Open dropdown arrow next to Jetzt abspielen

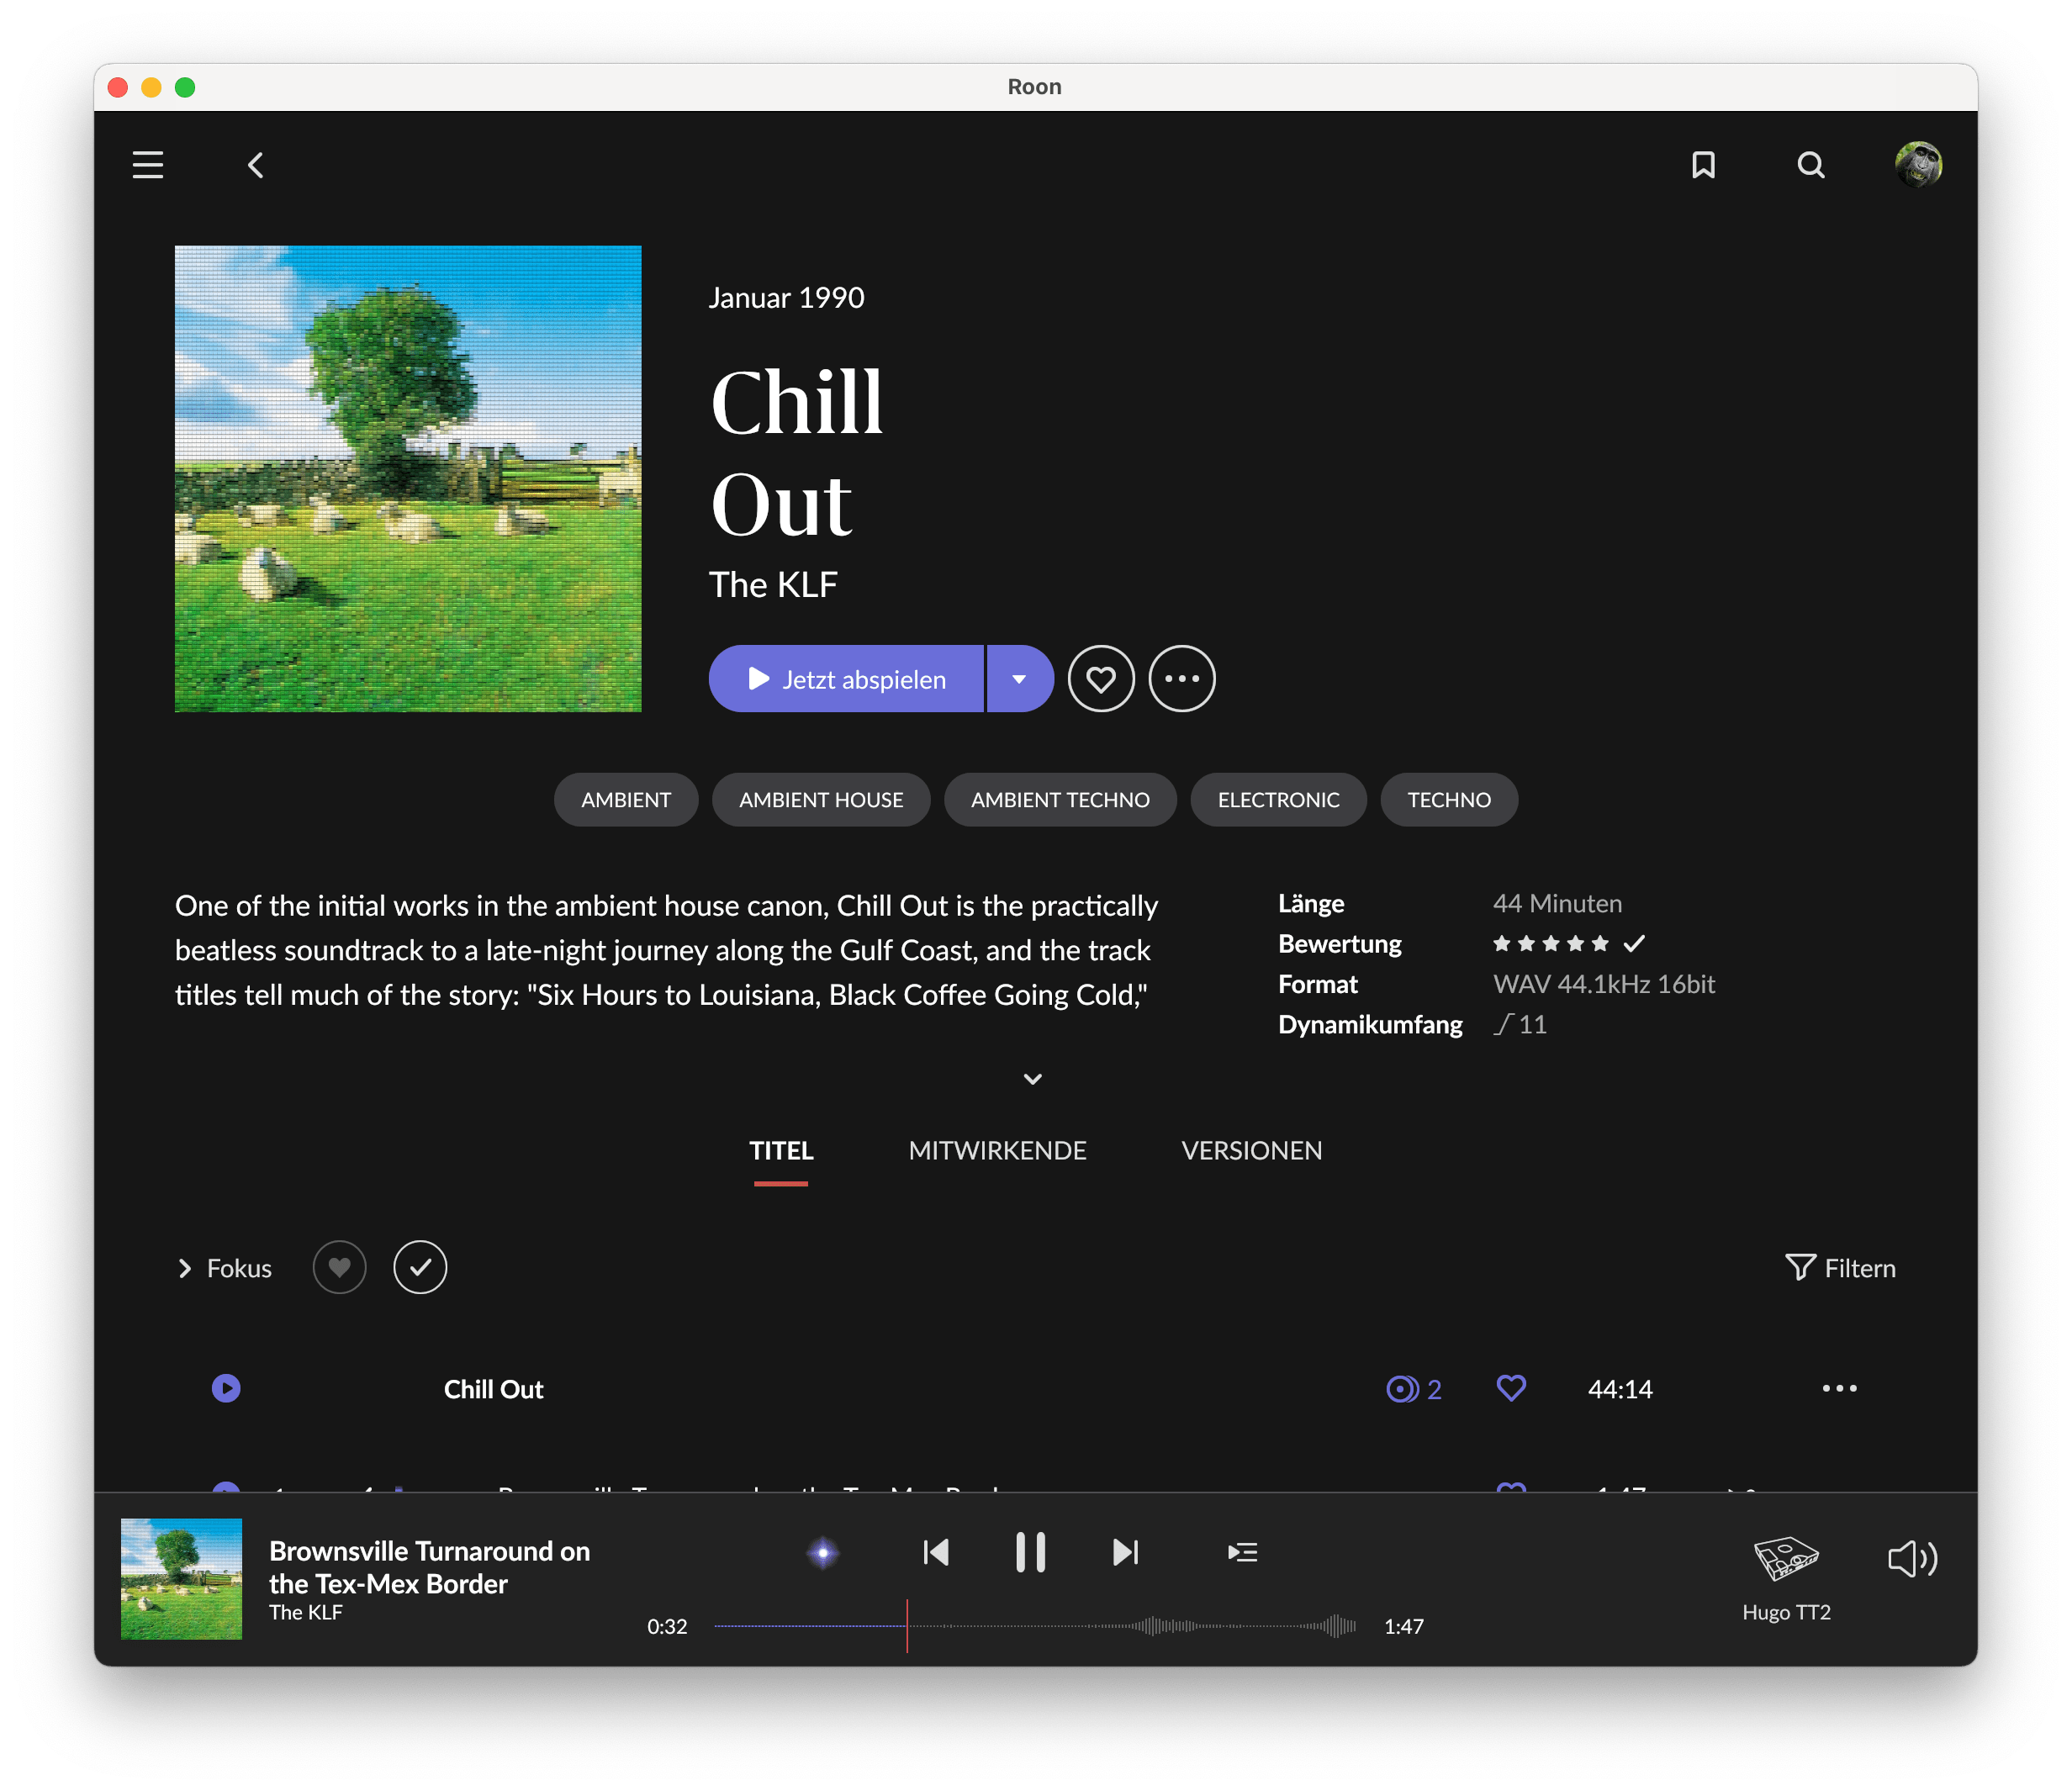1019,679
